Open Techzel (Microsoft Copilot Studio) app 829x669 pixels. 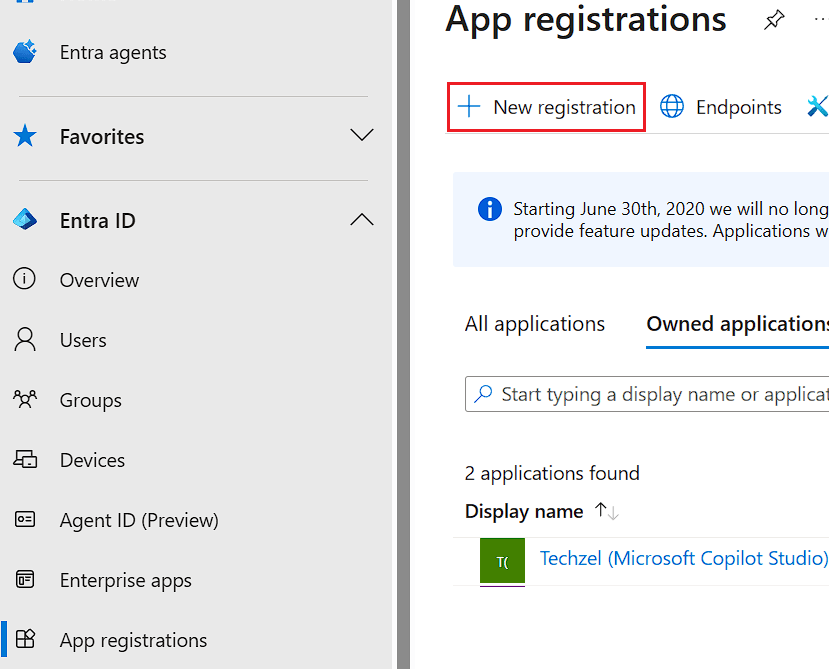[x=684, y=558]
